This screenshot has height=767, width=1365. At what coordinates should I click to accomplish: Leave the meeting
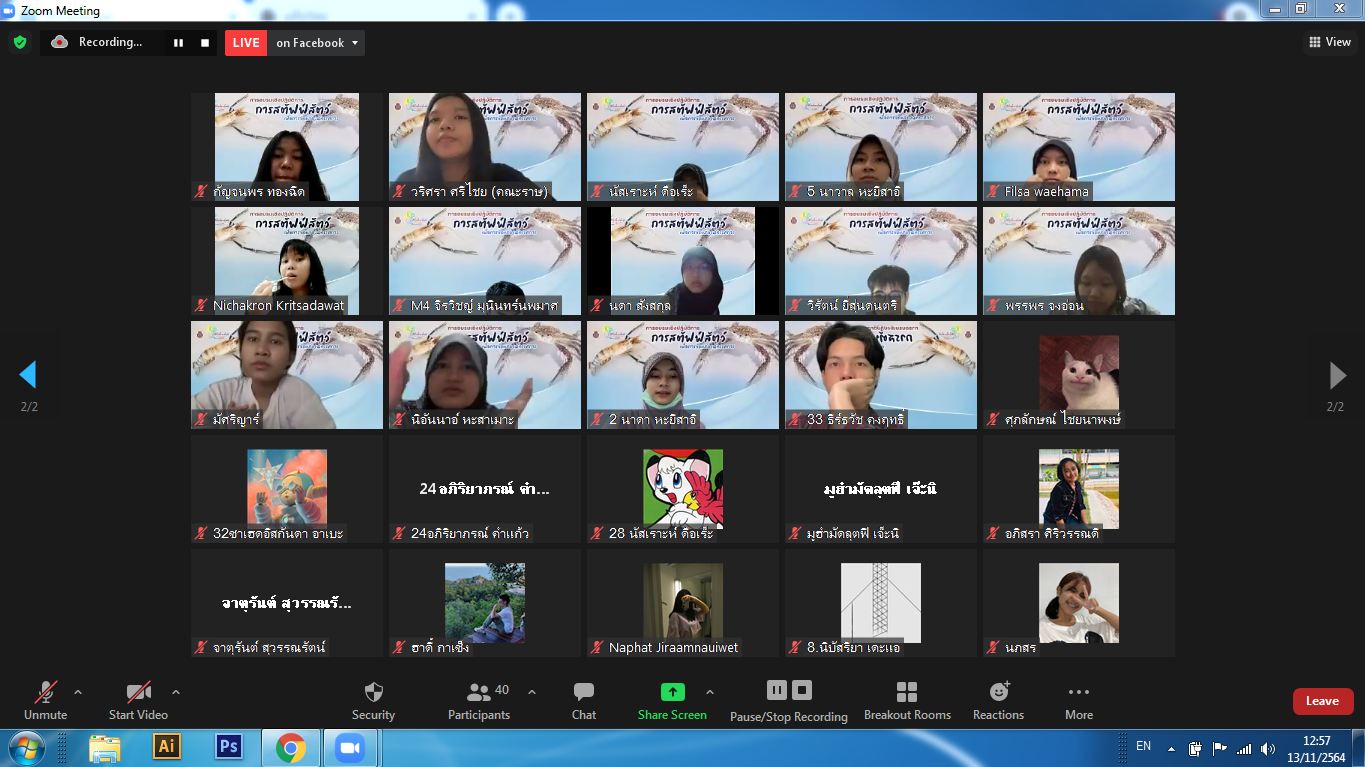click(x=1322, y=701)
